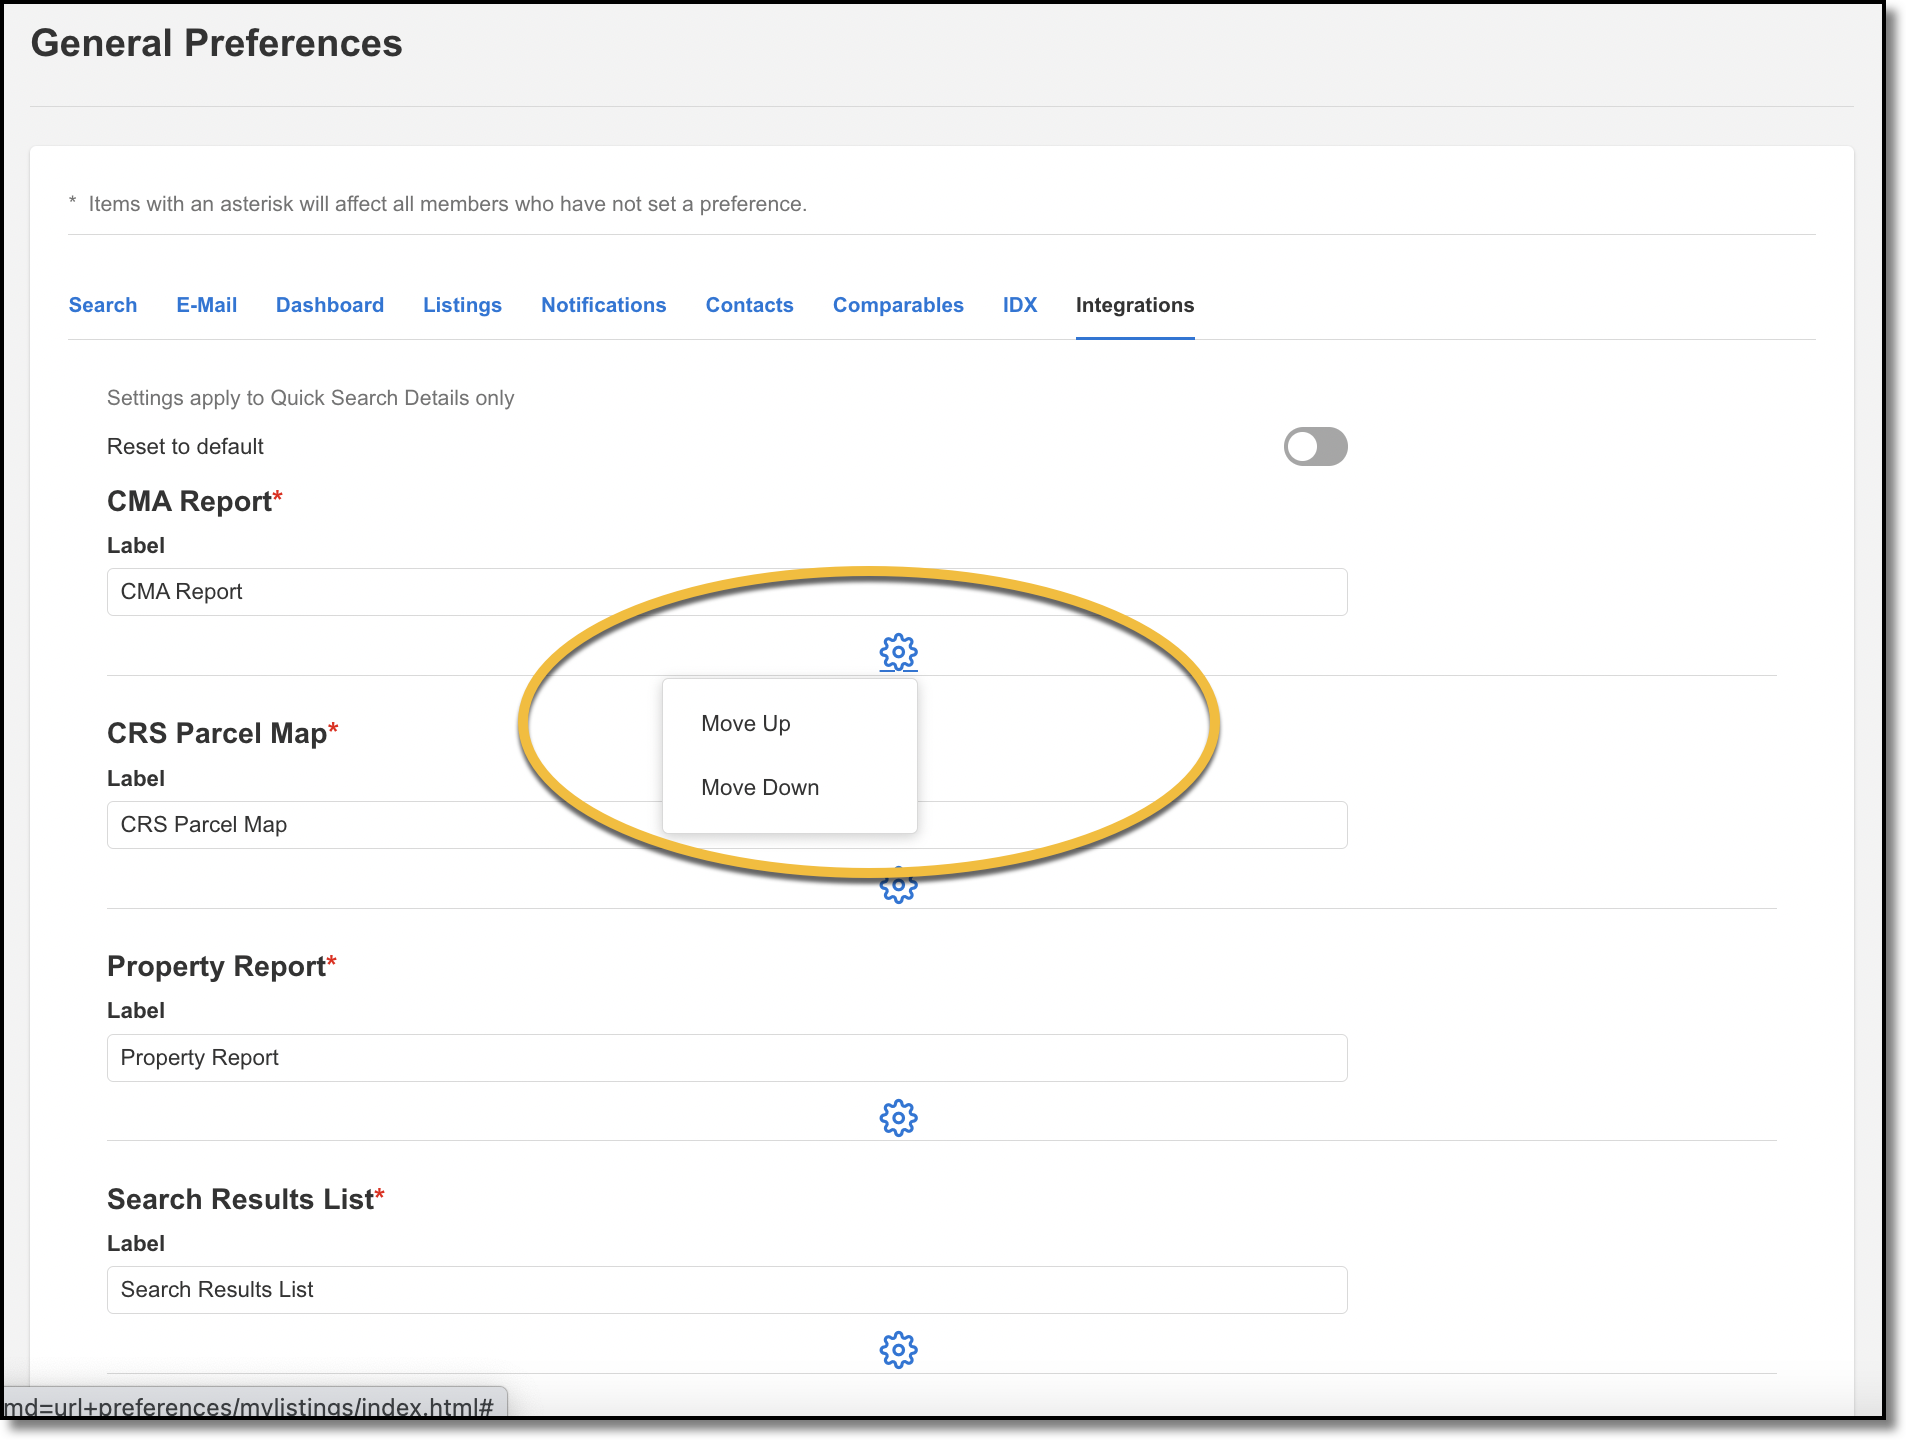Switch to the Search tab

coord(103,305)
